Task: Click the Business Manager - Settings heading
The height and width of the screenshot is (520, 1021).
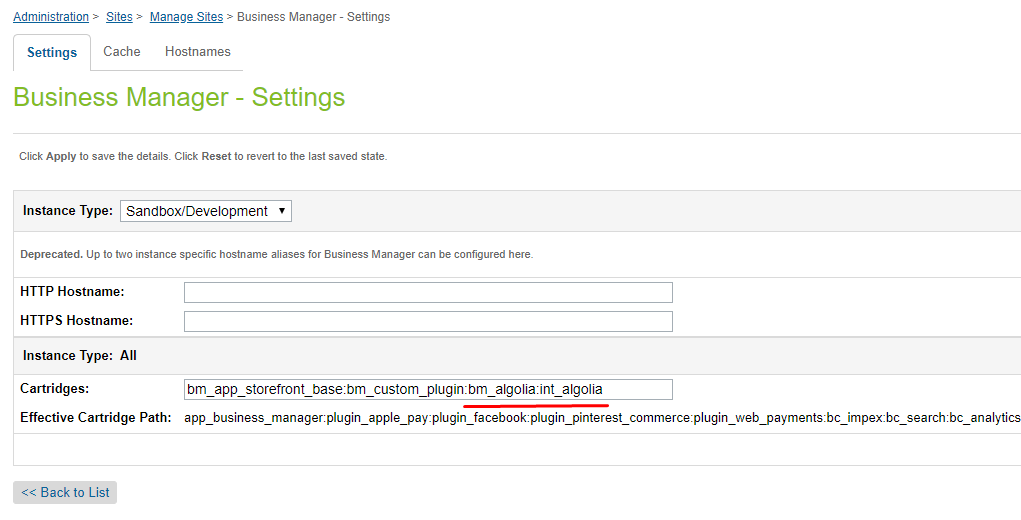Action: point(179,98)
